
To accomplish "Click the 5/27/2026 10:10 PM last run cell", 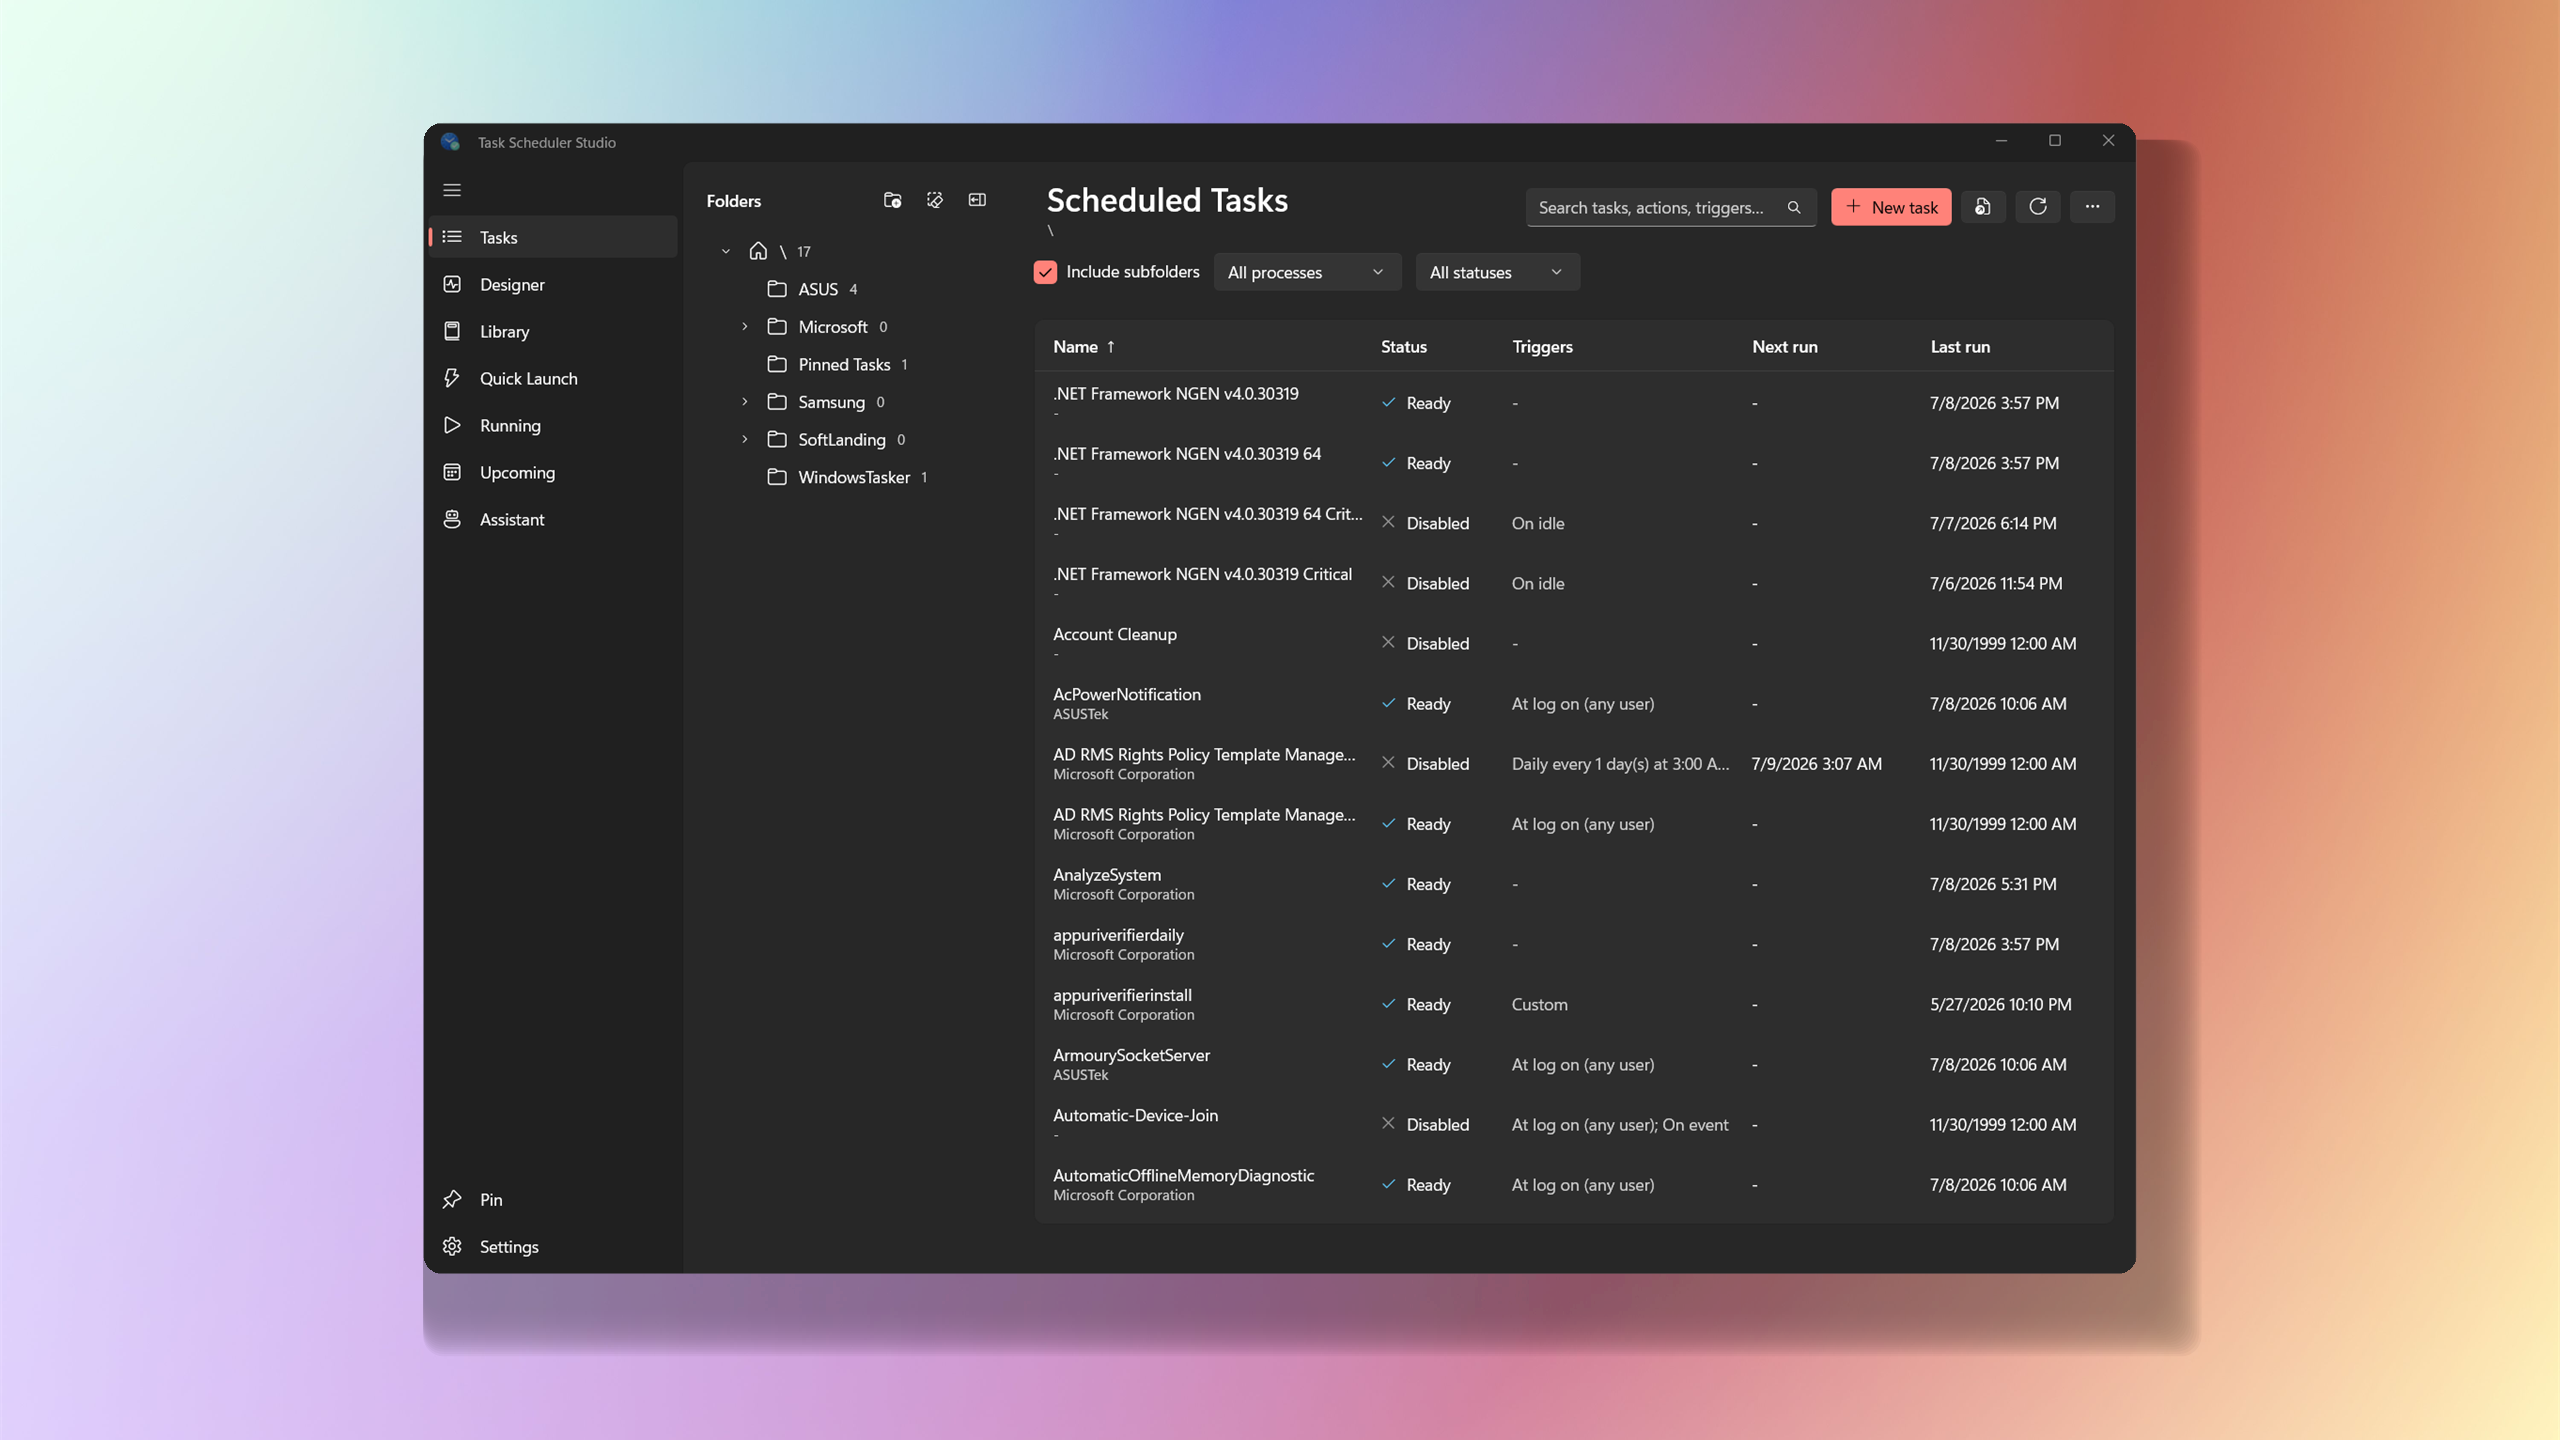I will pyautogui.click(x=2000, y=1004).
